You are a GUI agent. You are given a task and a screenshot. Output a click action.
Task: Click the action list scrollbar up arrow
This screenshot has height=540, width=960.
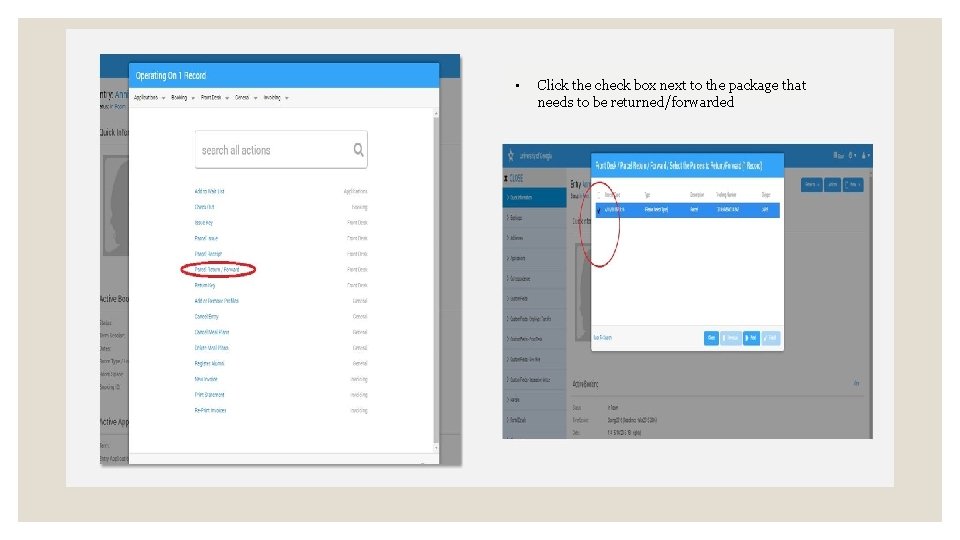pyautogui.click(x=436, y=113)
